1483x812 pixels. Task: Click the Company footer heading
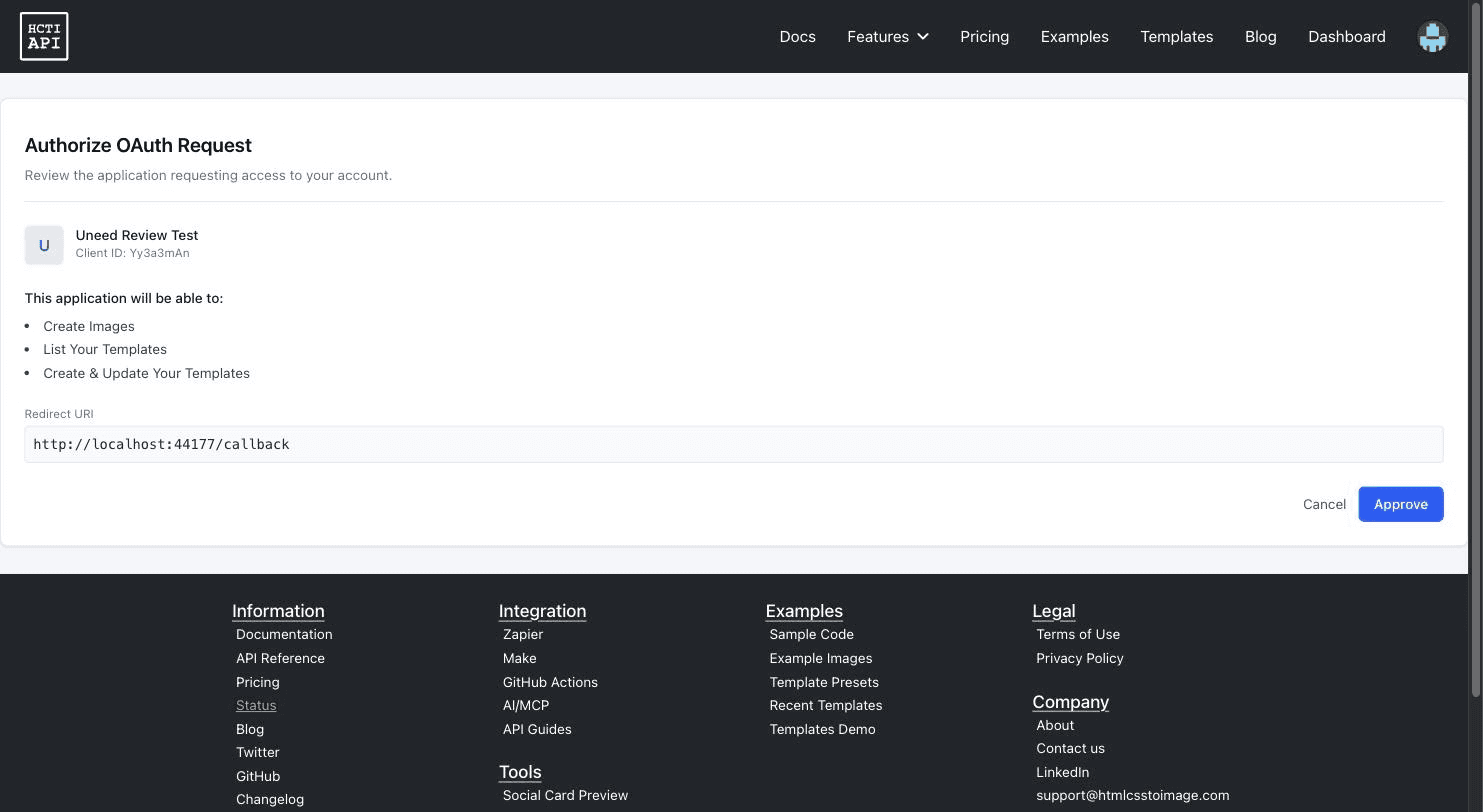click(x=1070, y=702)
